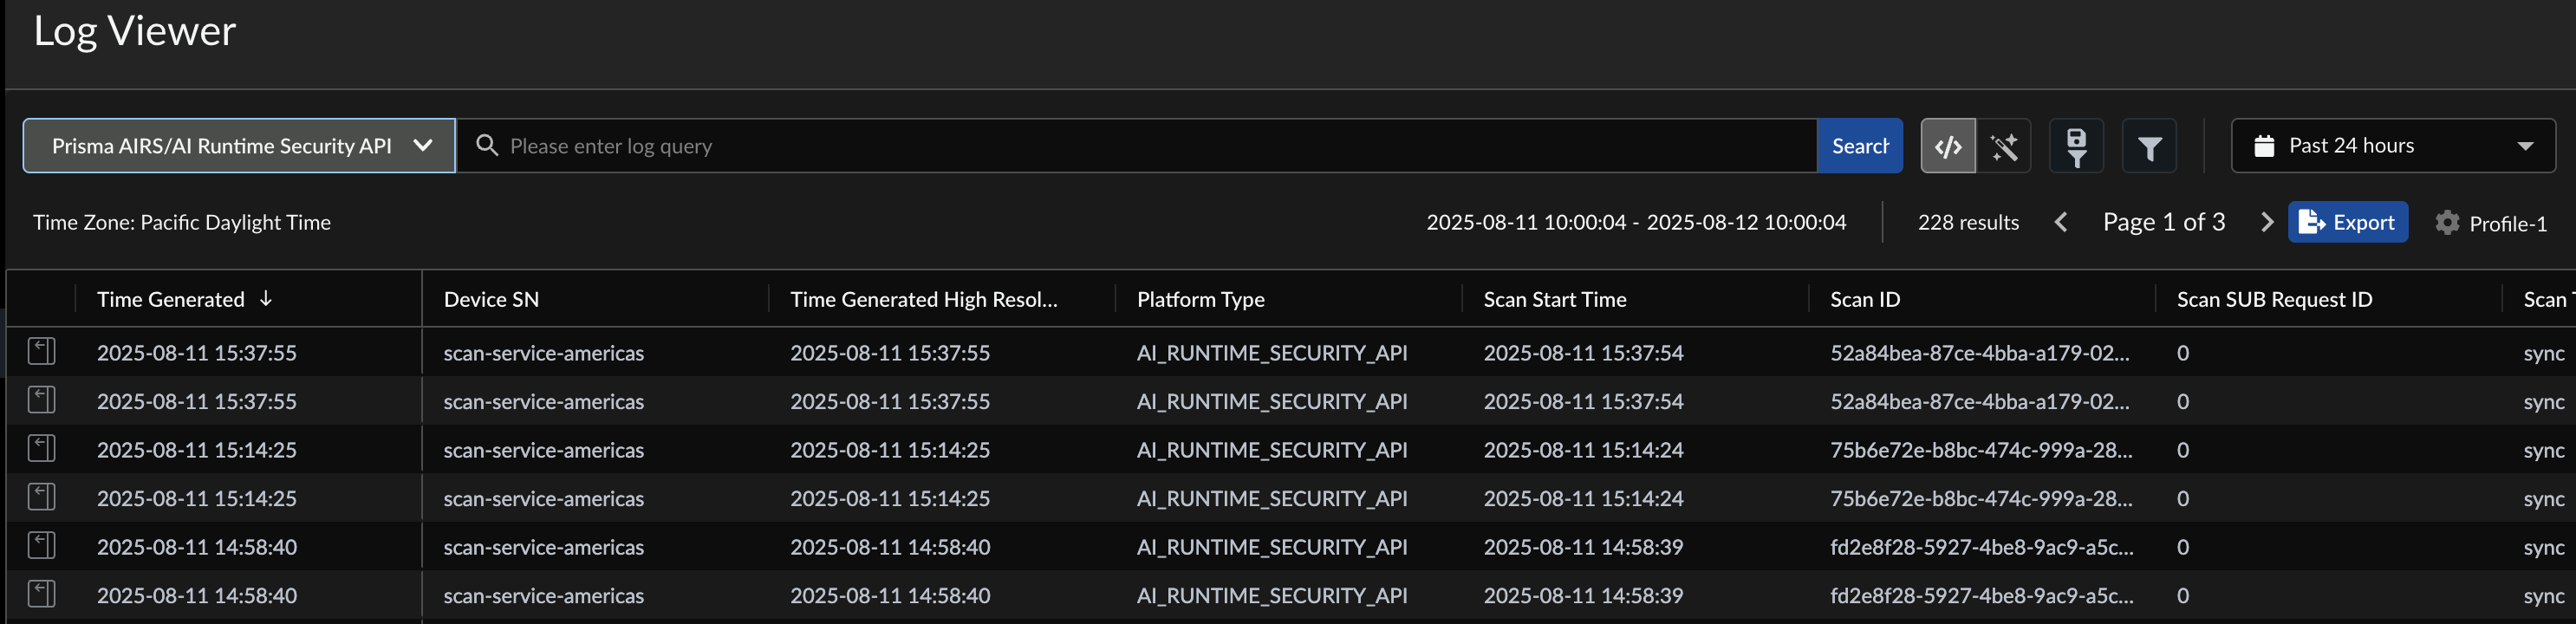Viewport: 2576px width, 624px height.
Task: Click the Search button
Action: tap(1859, 146)
